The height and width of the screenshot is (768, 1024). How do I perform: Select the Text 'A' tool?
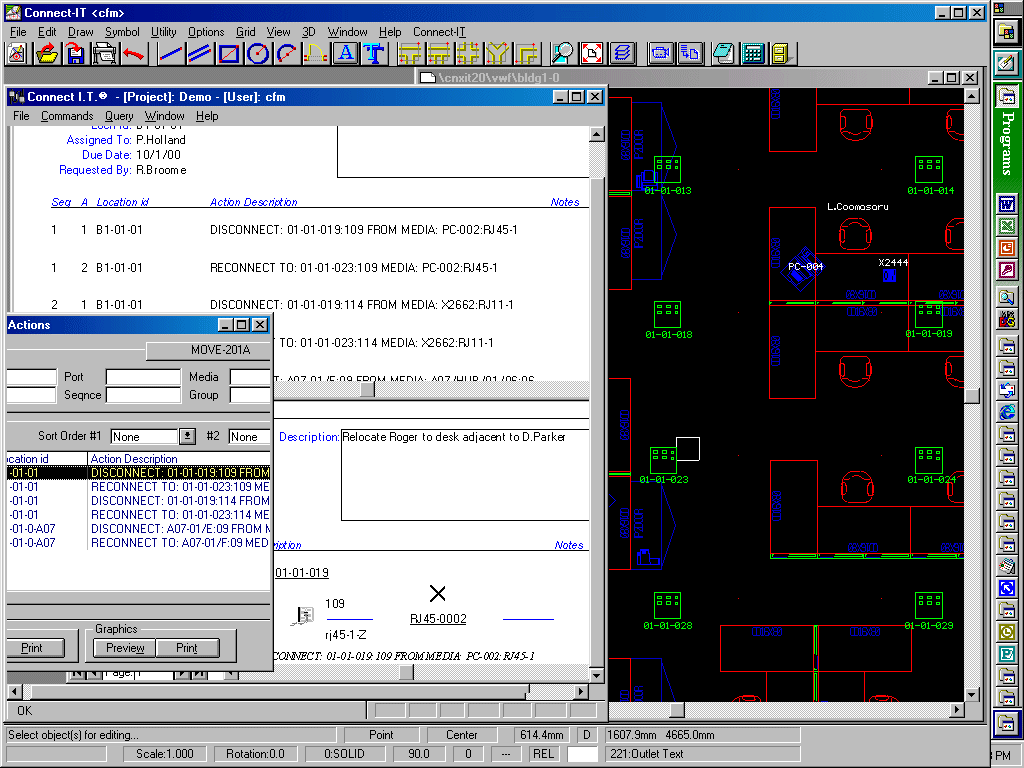click(346, 53)
